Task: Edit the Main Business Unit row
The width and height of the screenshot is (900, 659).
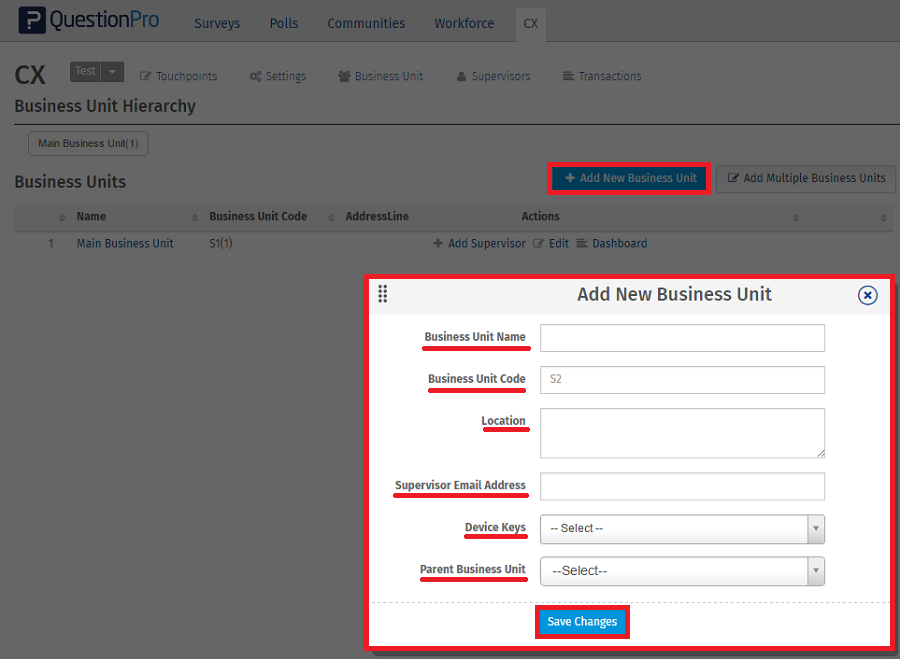Action: (x=551, y=243)
